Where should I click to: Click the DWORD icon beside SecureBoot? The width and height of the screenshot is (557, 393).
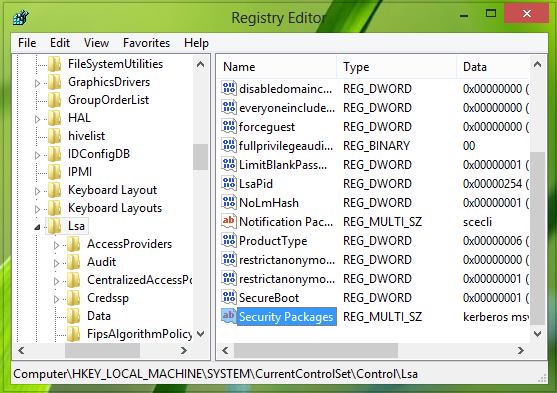tap(228, 297)
